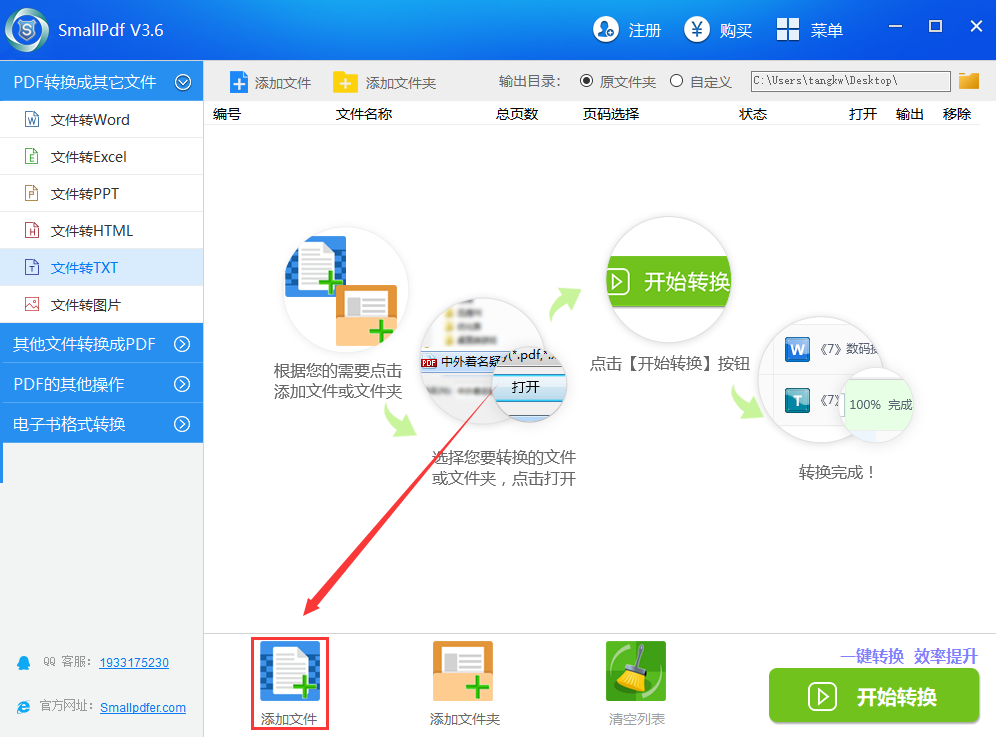Open the 购买 purchase option
This screenshot has height=737, width=996.
[x=718, y=30]
